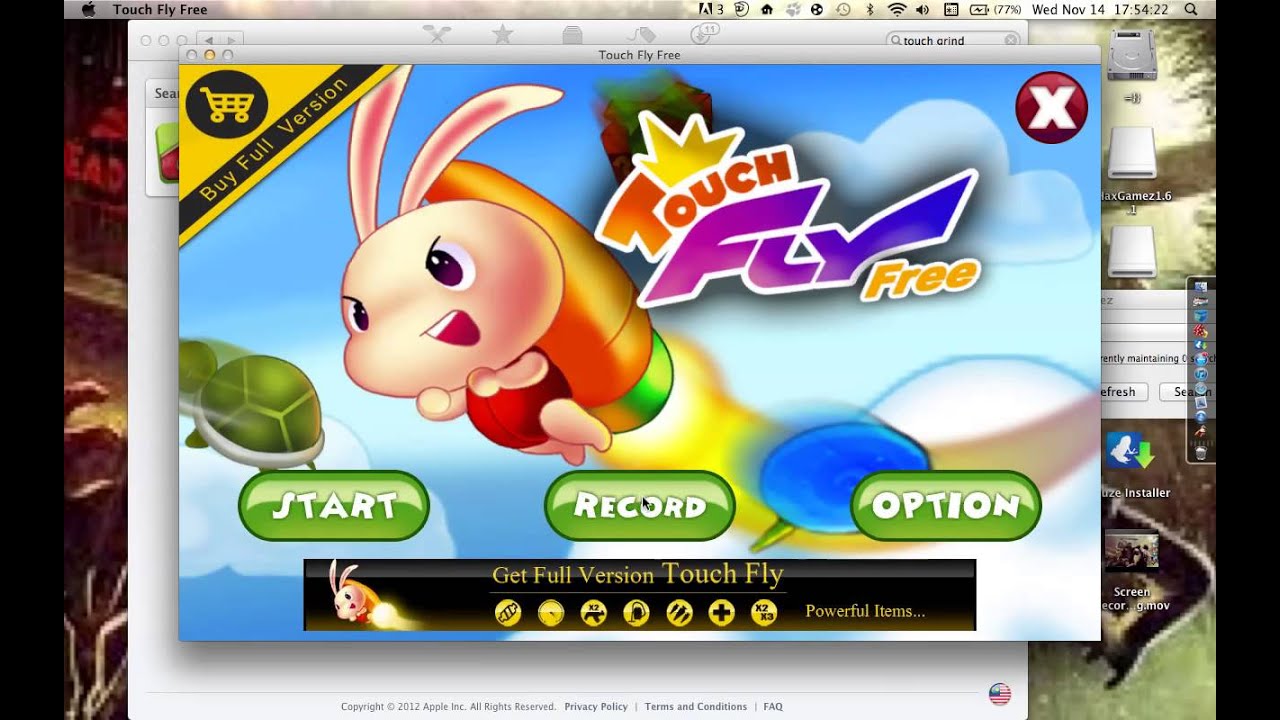Open Finder in the side Dock
1280x720 pixels.
[x=1201, y=288]
